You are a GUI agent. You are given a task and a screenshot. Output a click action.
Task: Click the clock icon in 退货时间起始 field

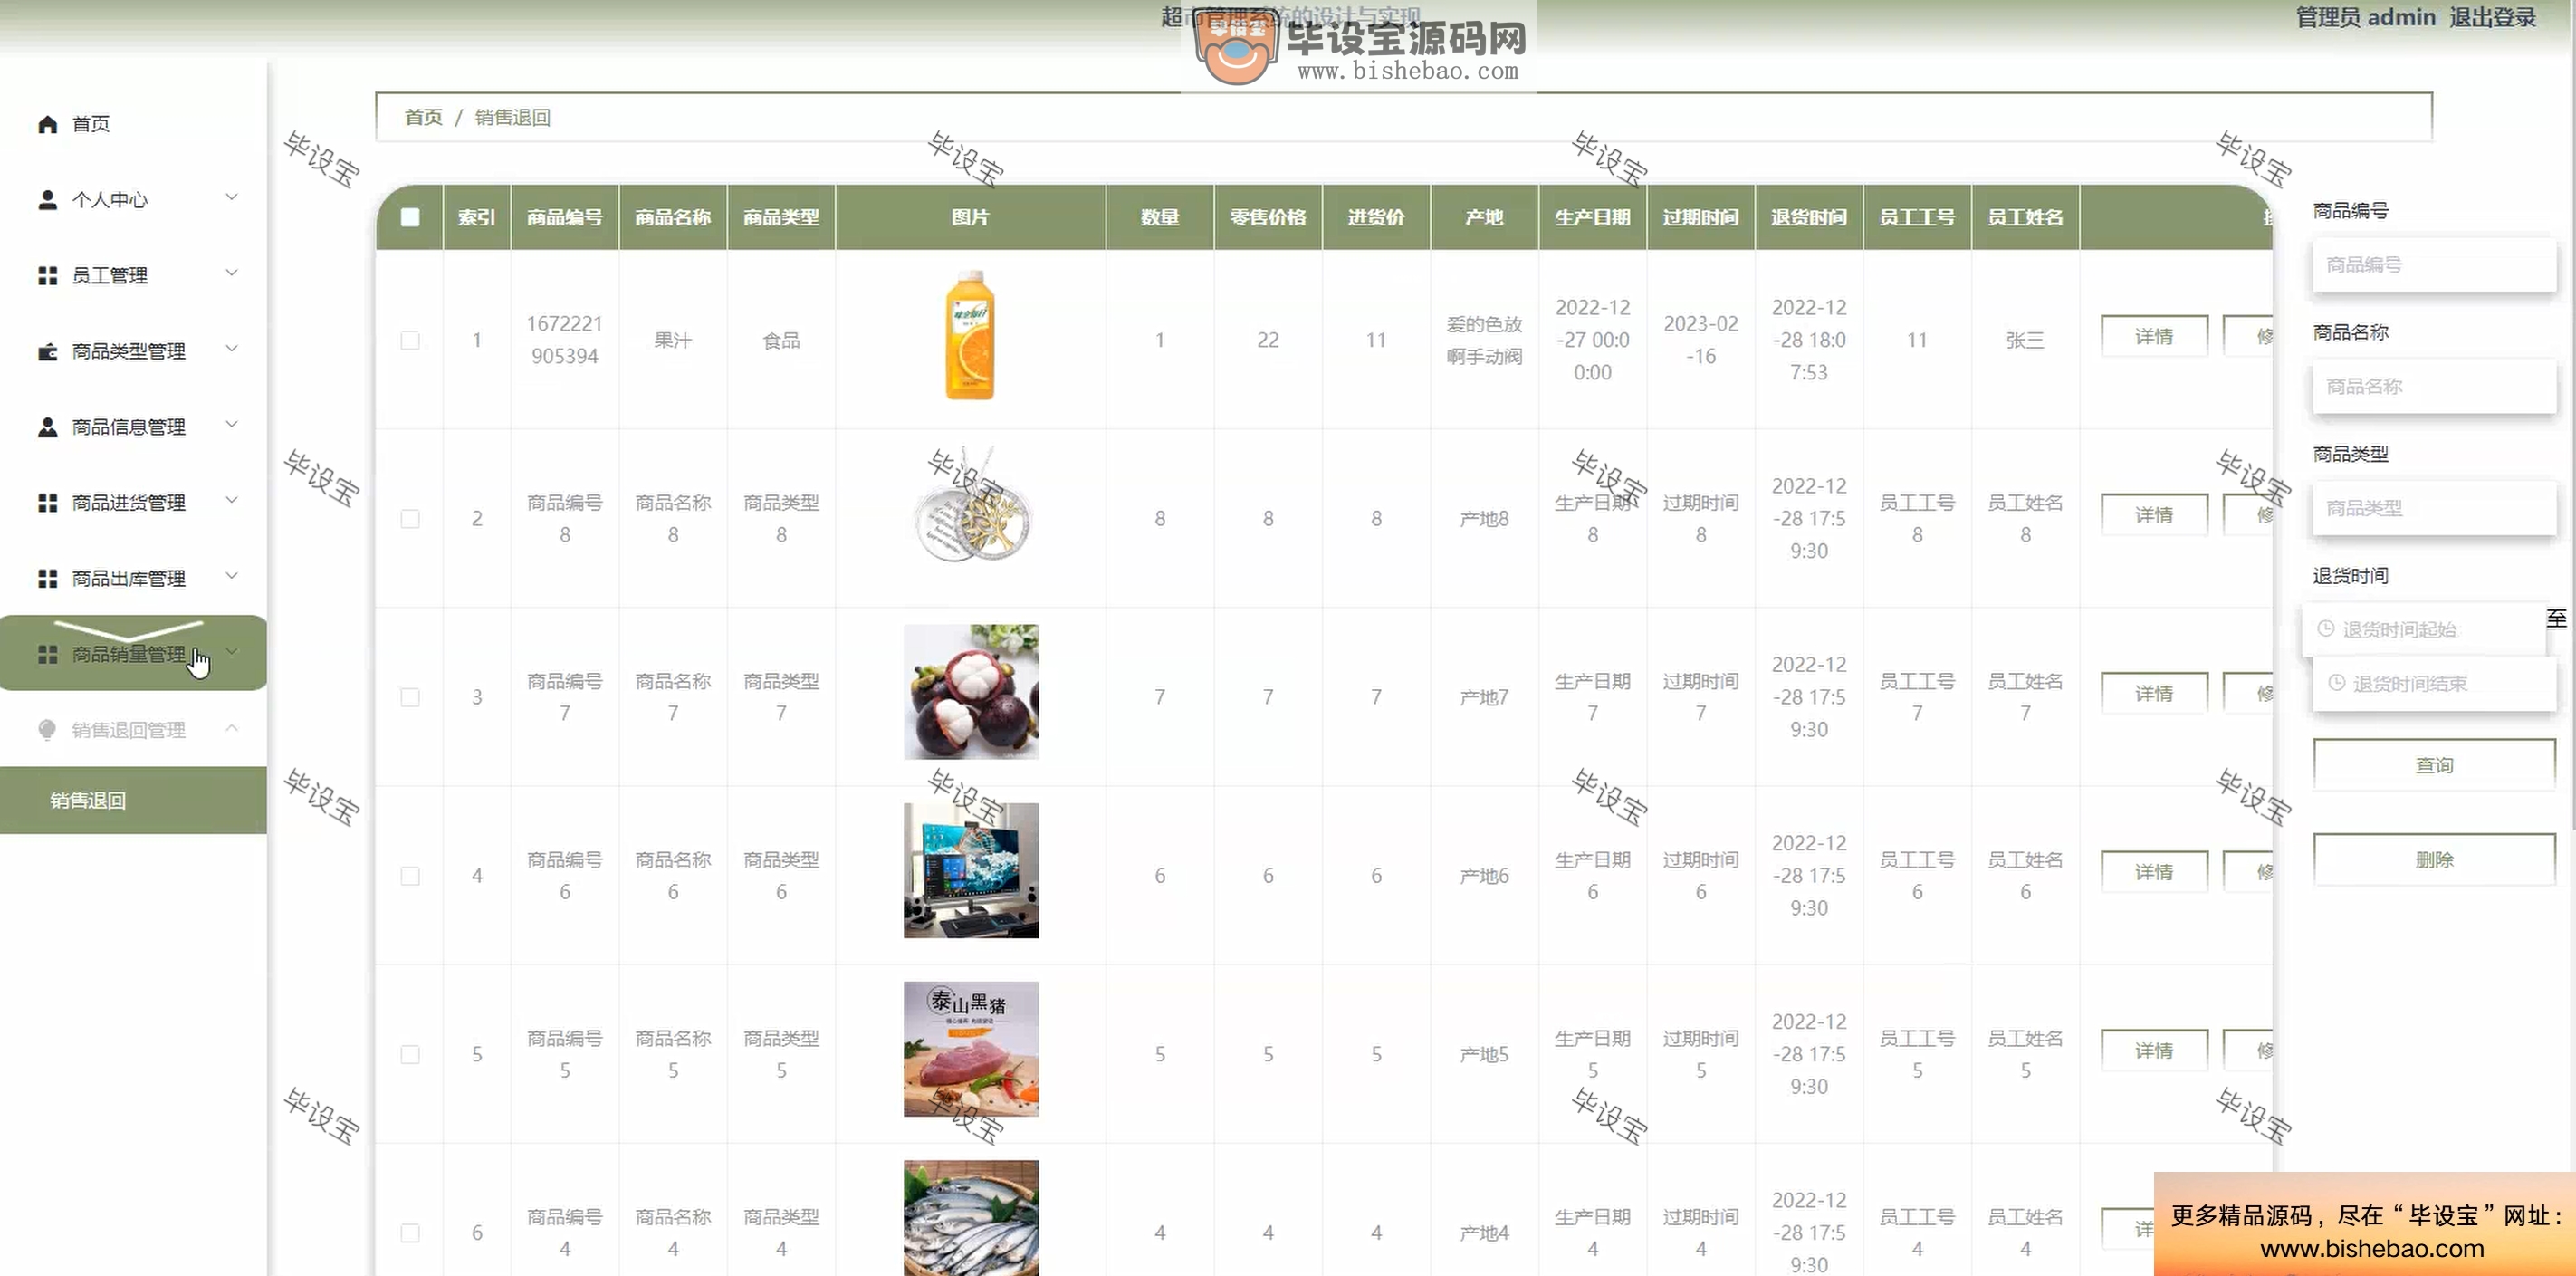2326,629
